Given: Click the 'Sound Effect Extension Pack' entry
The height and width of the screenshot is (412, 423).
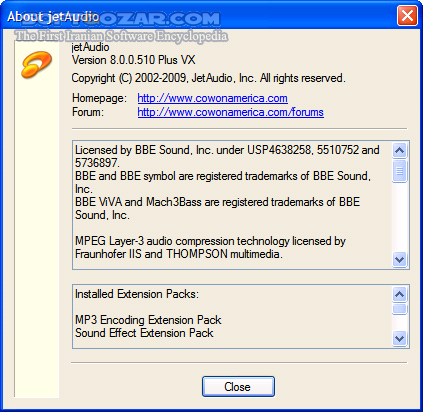Looking at the screenshot, I should click(144, 333).
